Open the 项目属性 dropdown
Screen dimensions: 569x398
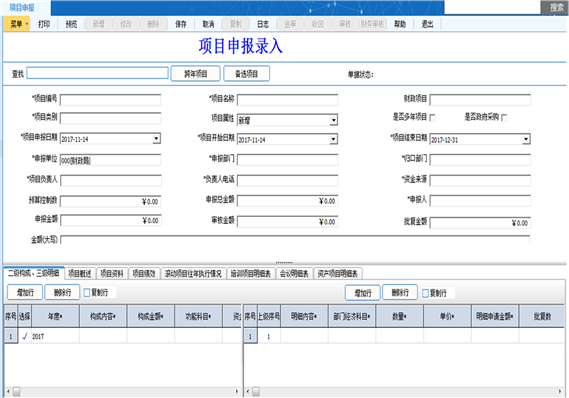coord(333,120)
